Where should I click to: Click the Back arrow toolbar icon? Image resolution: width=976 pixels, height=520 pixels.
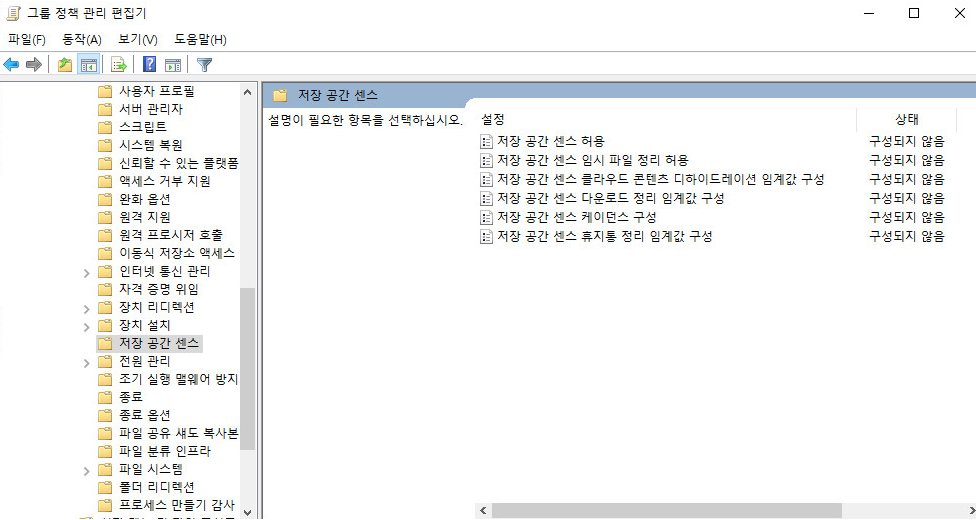coord(11,64)
